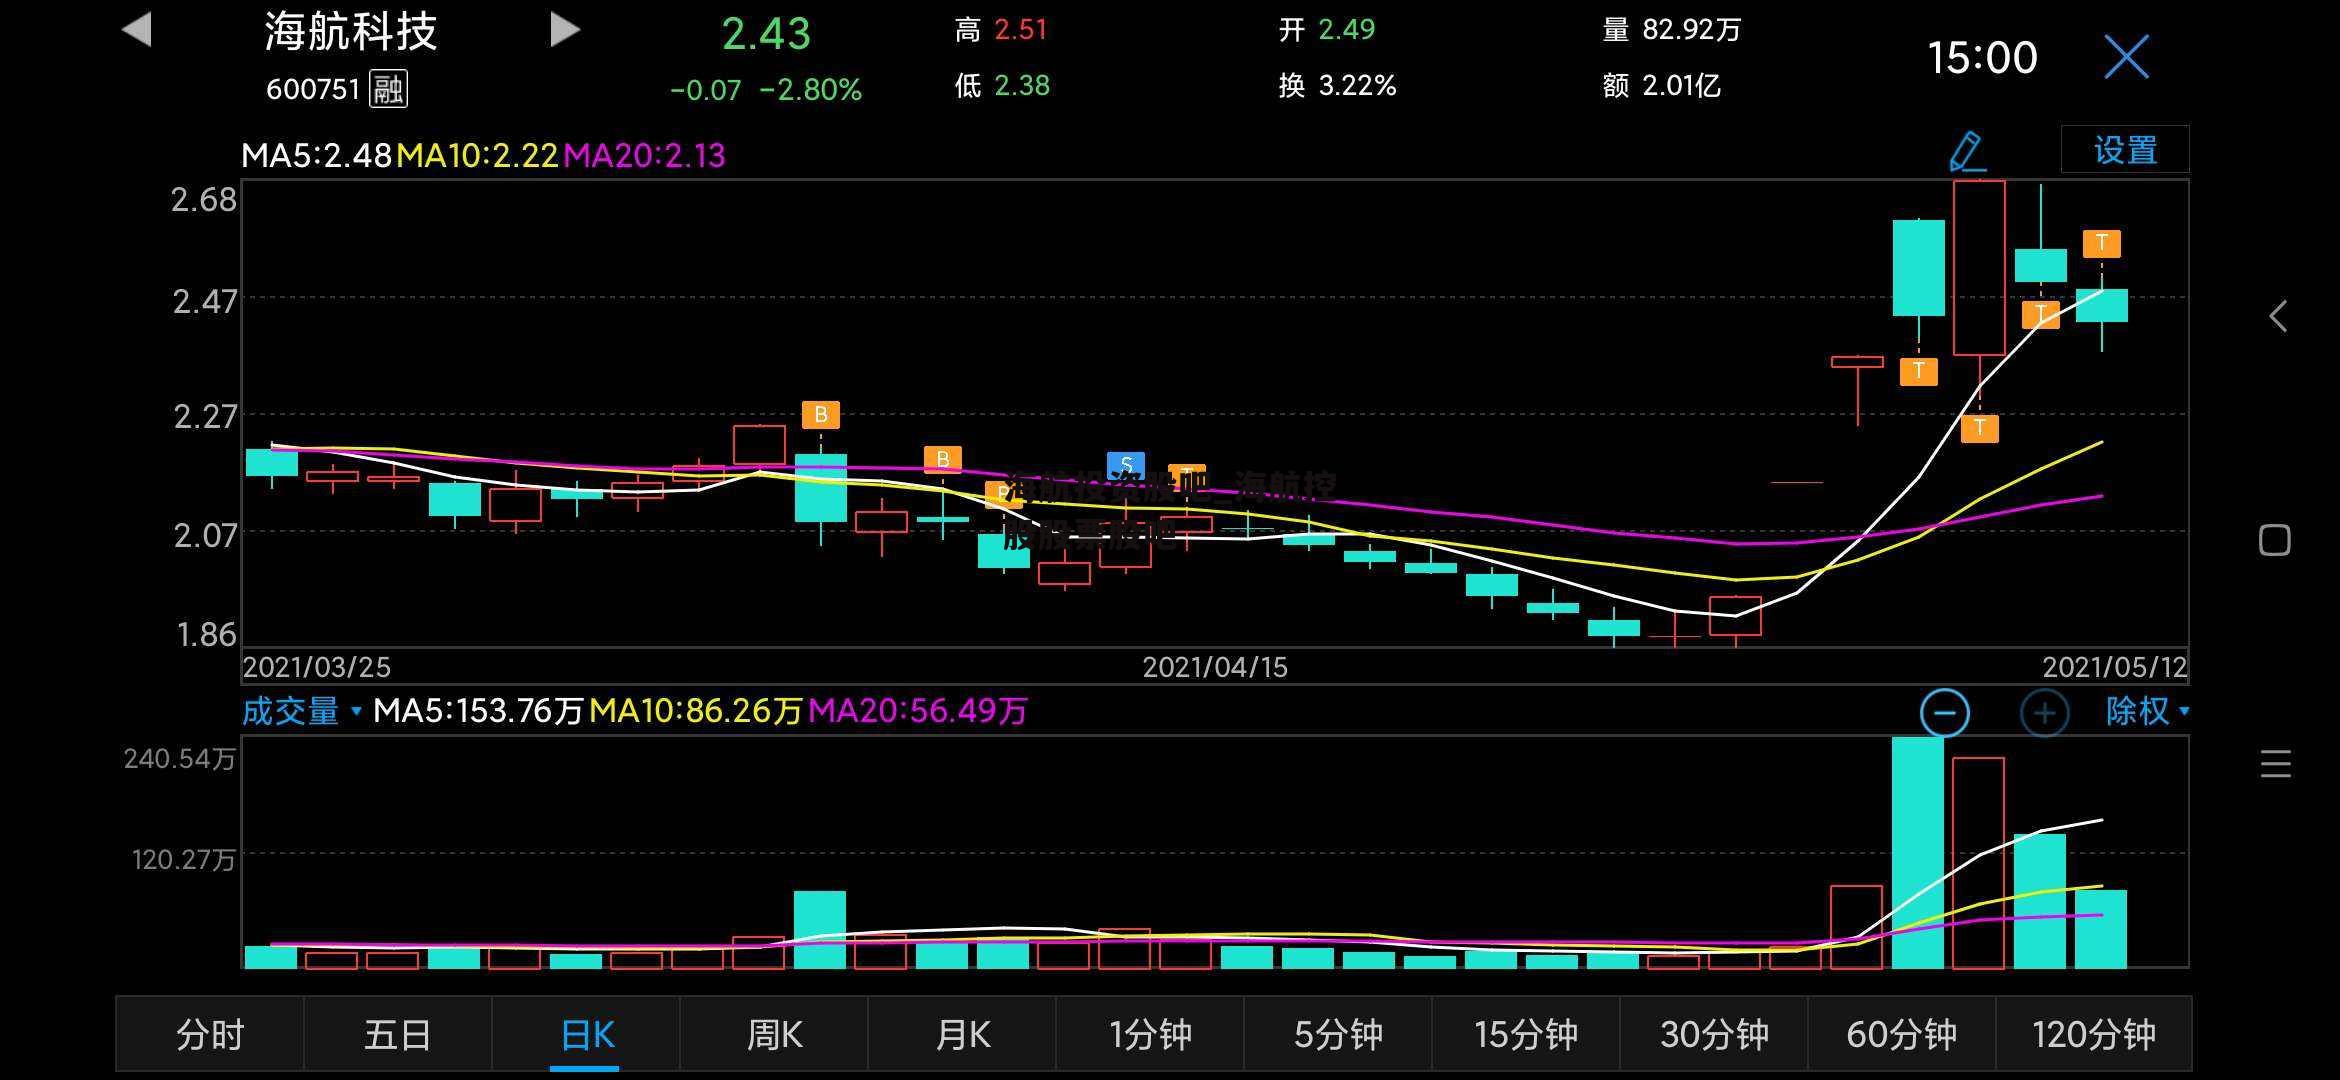Select the tallest cyan volume bar
The width and height of the screenshot is (2340, 1080).
tap(1918, 853)
